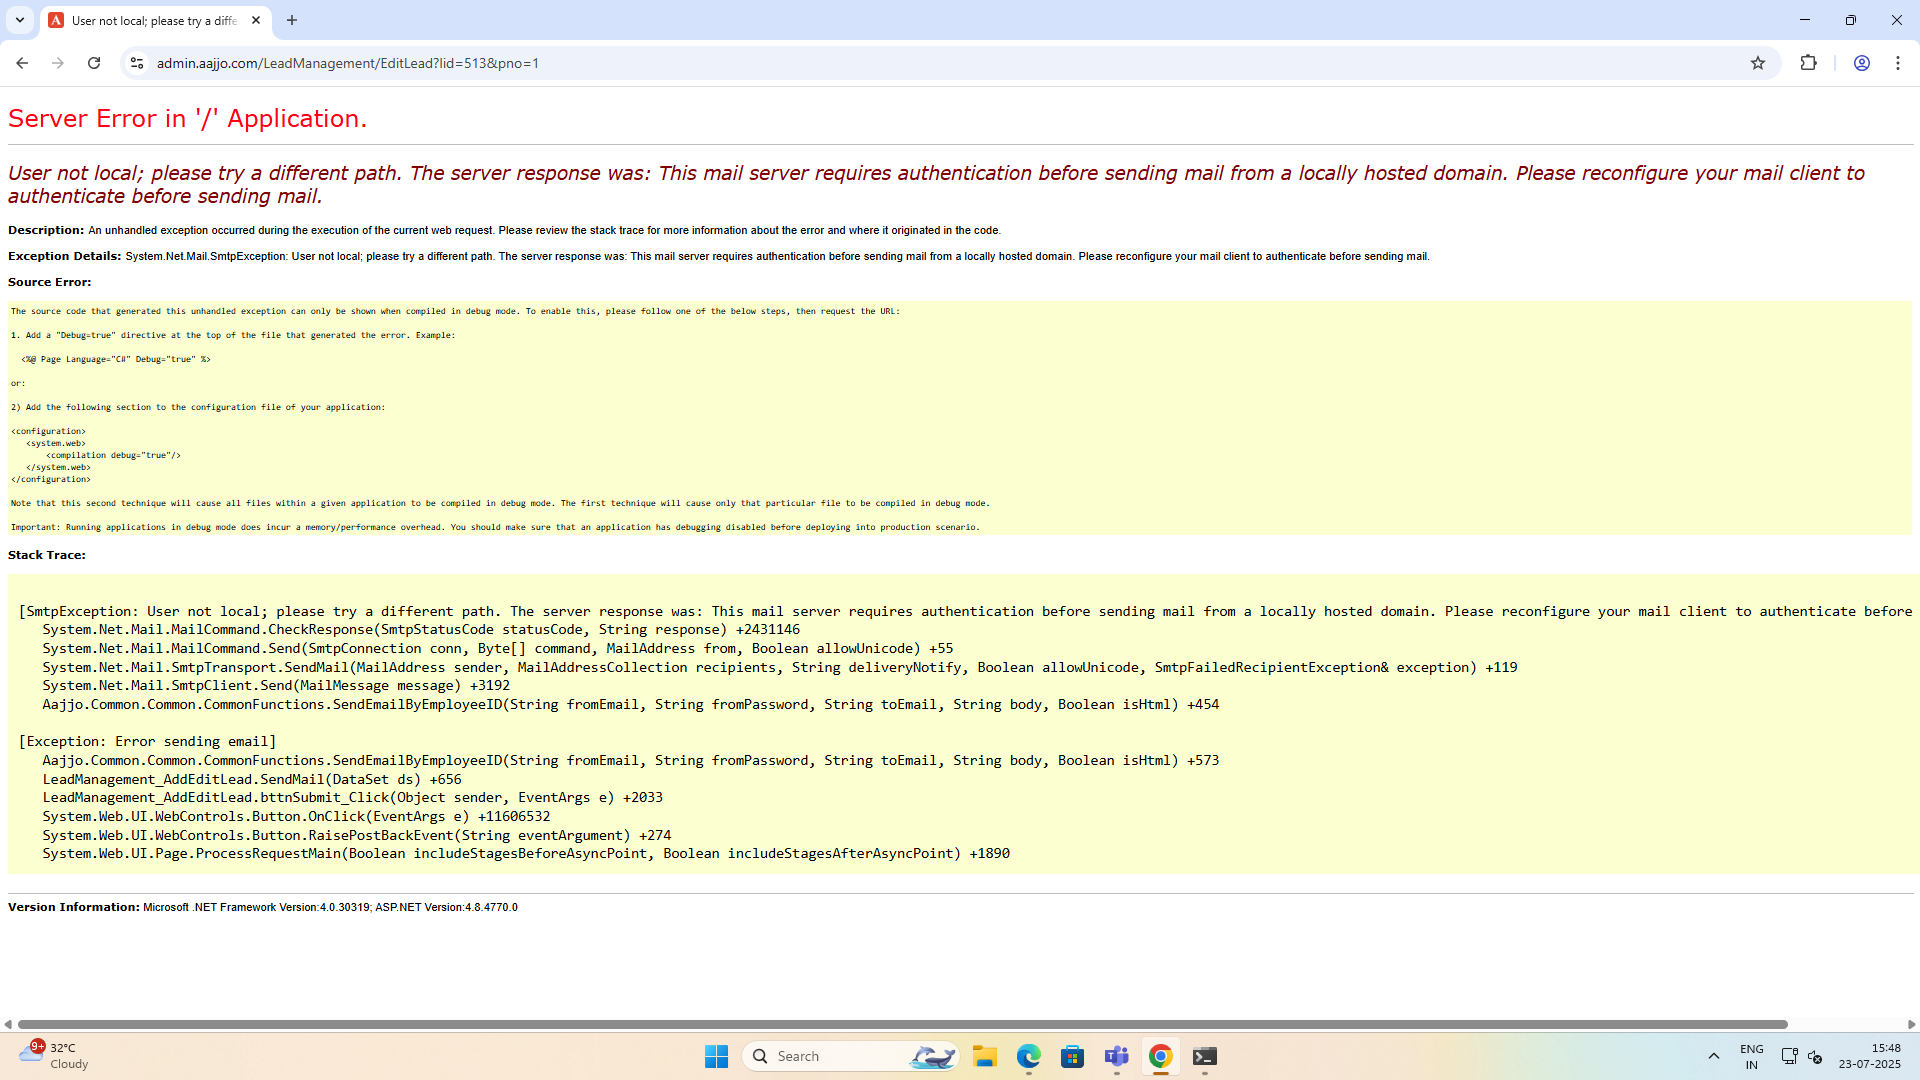
Task: Click the browser back arrow
Action: (x=22, y=63)
